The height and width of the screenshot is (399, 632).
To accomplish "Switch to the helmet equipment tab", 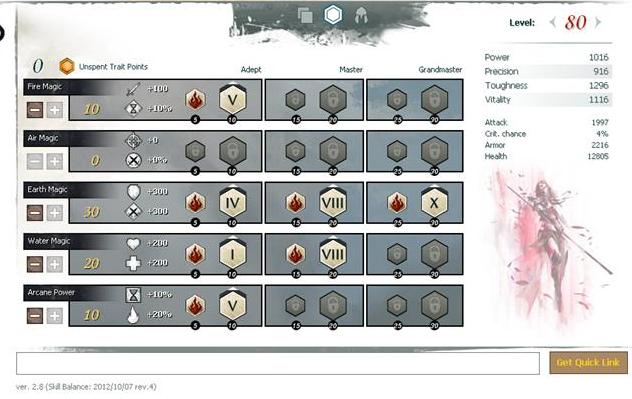I will (x=361, y=16).
